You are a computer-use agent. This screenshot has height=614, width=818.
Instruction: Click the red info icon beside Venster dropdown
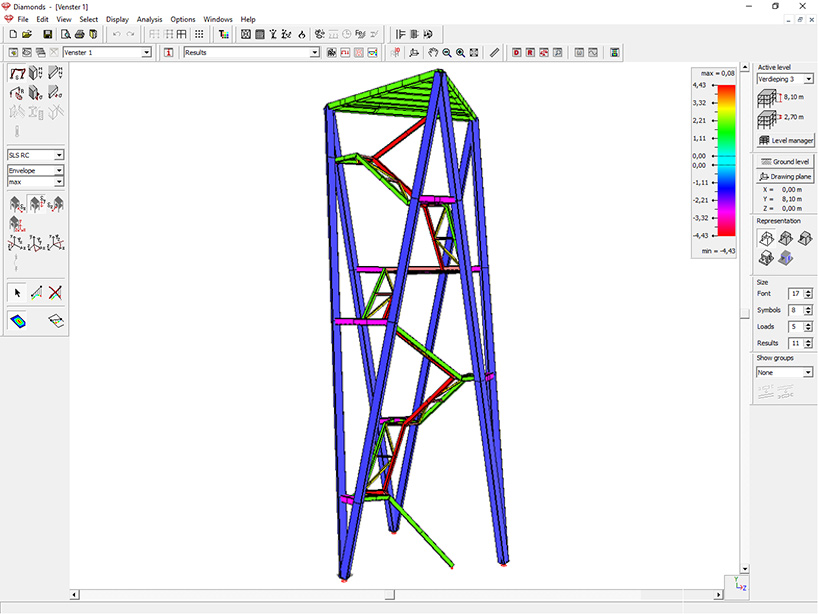[169, 53]
